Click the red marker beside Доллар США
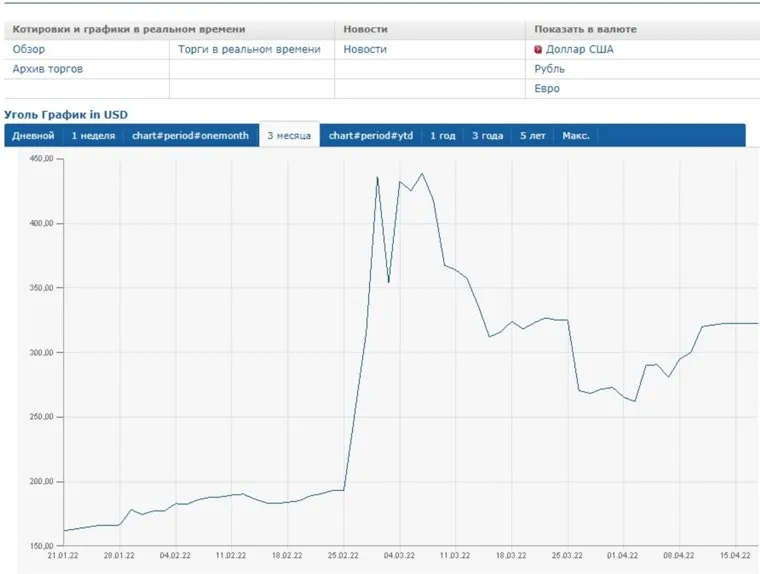Screen dimensions: 760x574 click(538, 49)
